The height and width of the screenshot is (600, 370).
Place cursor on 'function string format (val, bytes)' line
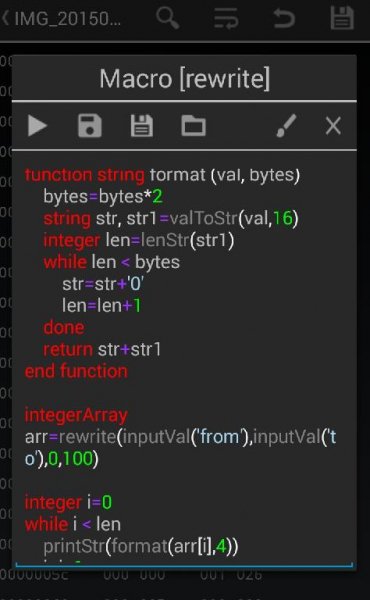[162, 175]
